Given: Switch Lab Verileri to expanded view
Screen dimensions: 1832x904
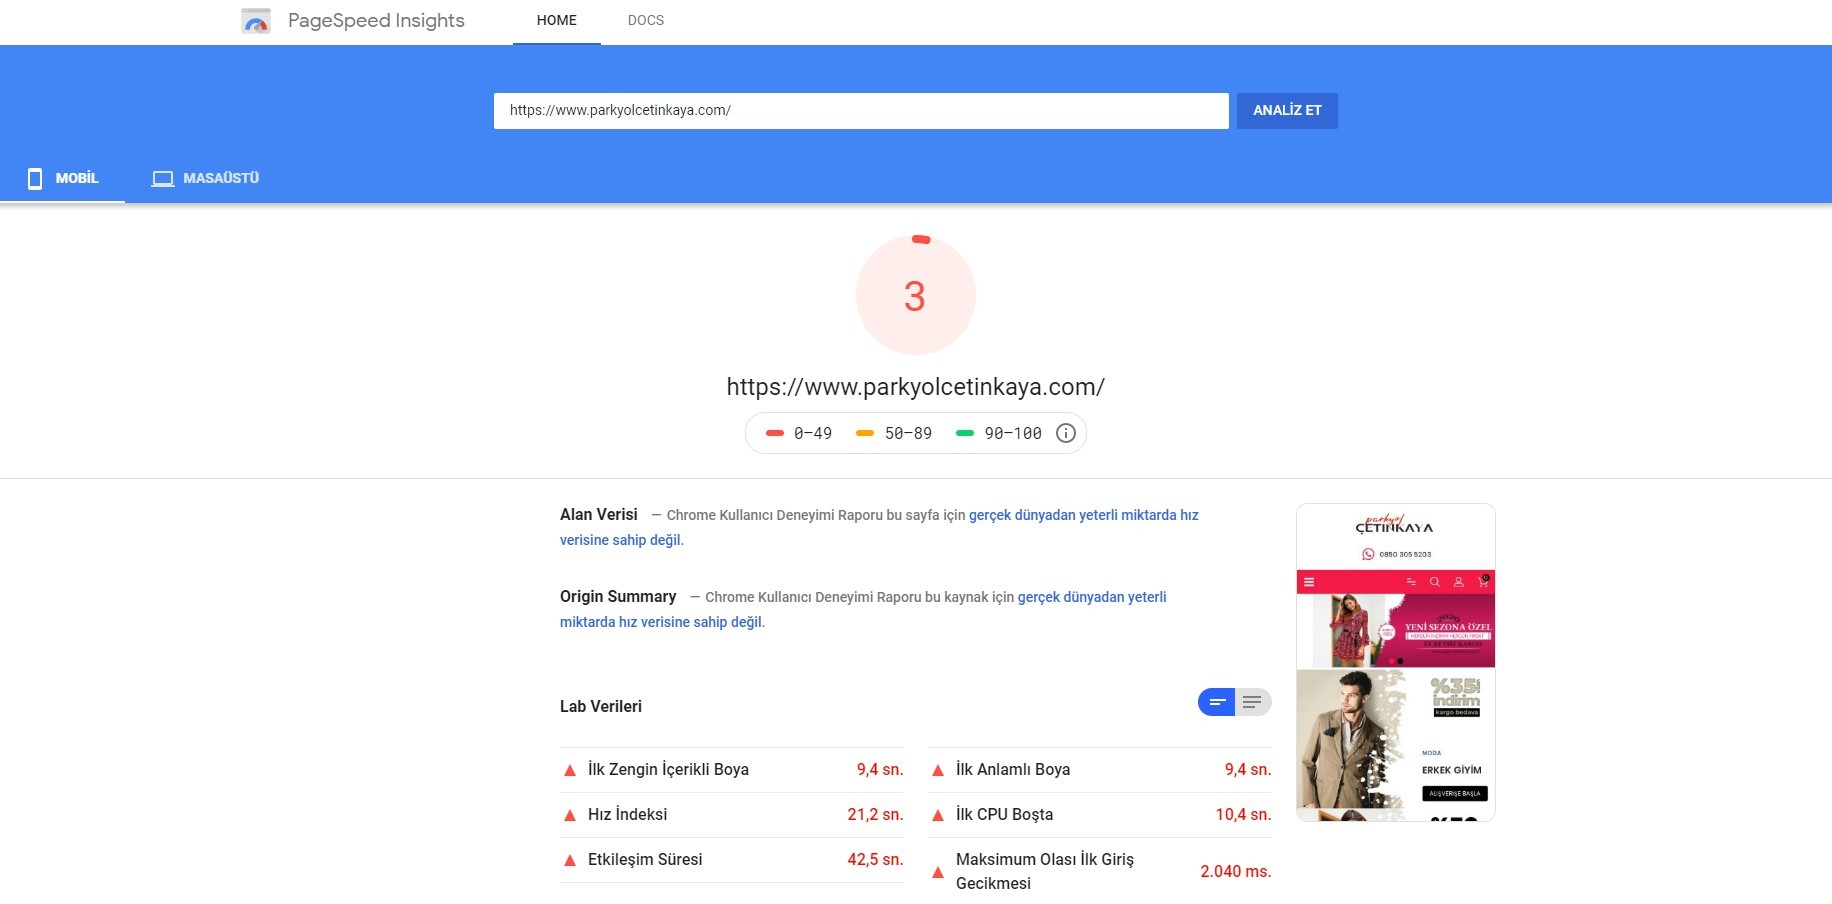Looking at the screenshot, I should coord(1253,702).
